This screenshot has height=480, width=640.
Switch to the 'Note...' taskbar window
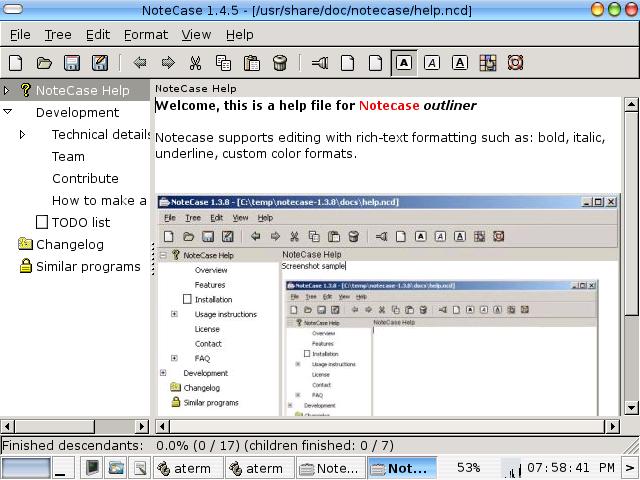point(331,468)
